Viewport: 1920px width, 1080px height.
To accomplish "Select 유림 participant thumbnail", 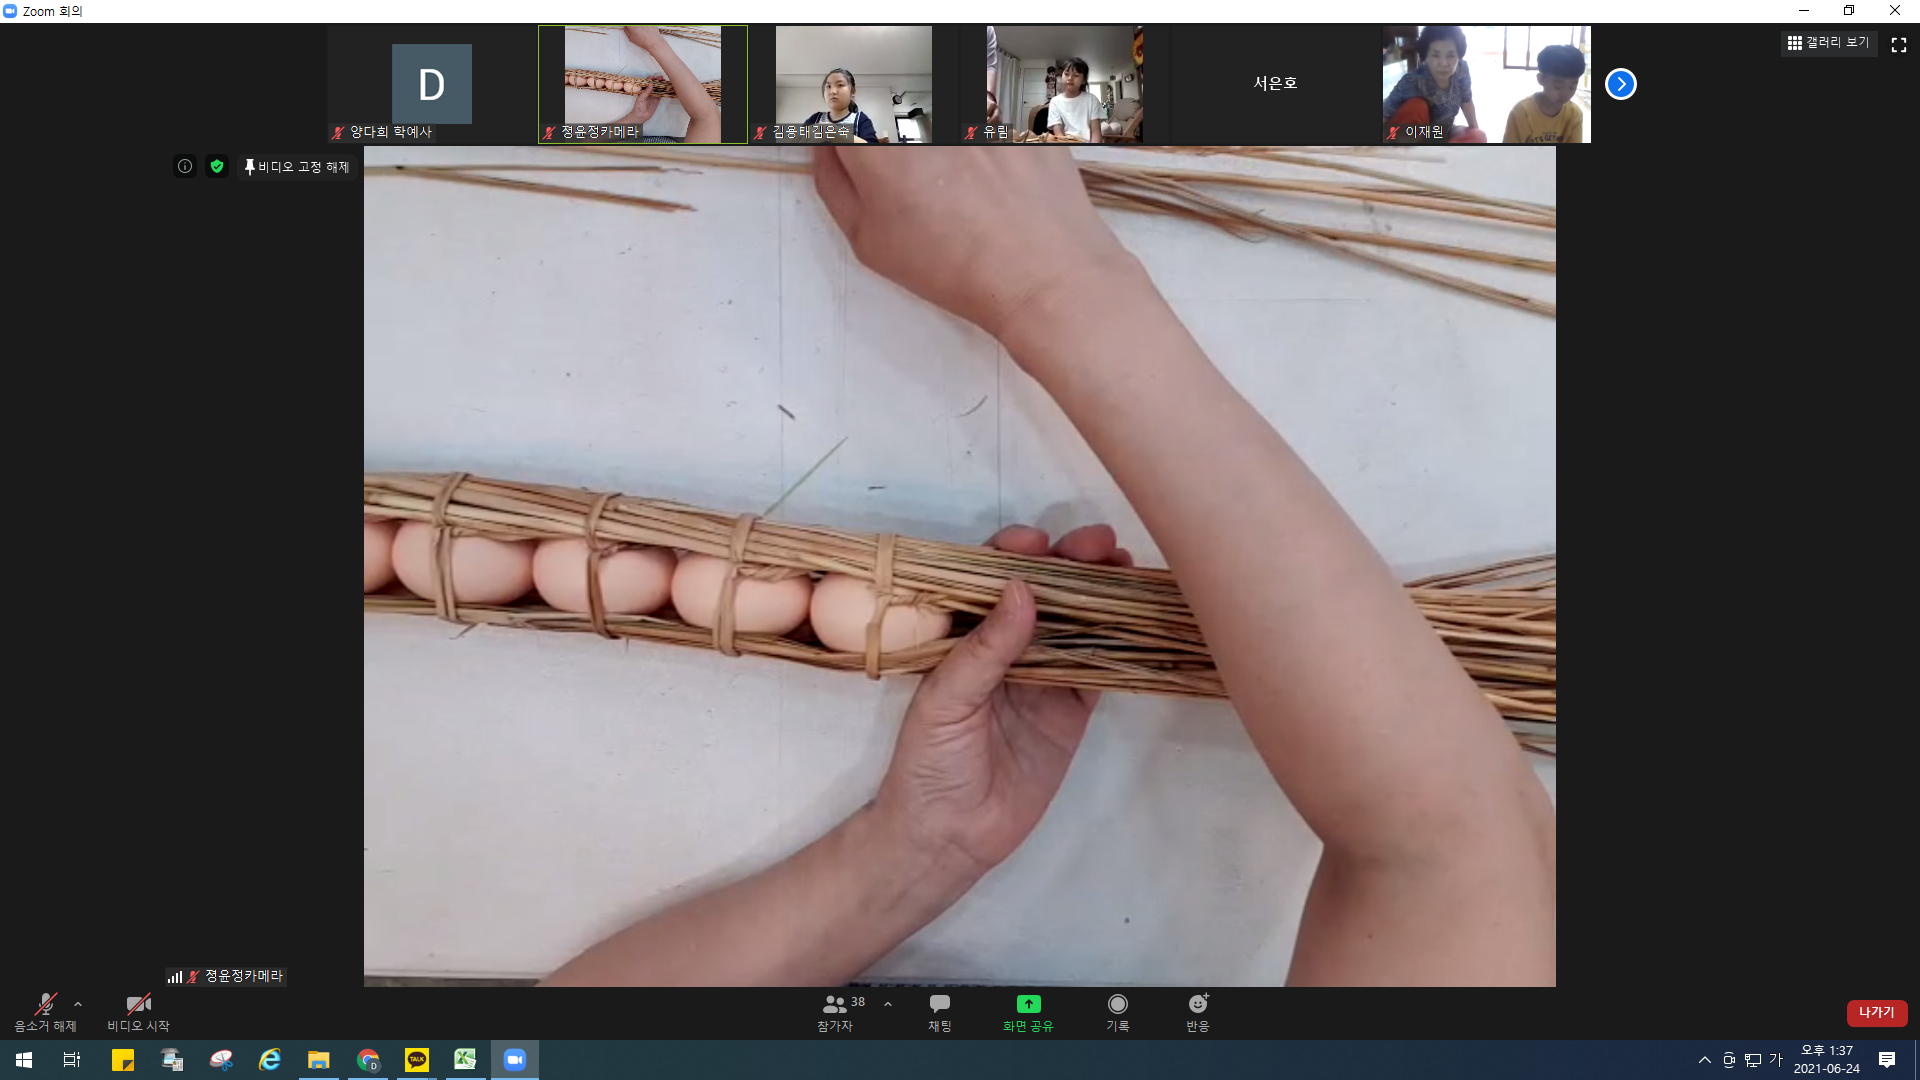I will pyautogui.click(x=1064, y=84).
